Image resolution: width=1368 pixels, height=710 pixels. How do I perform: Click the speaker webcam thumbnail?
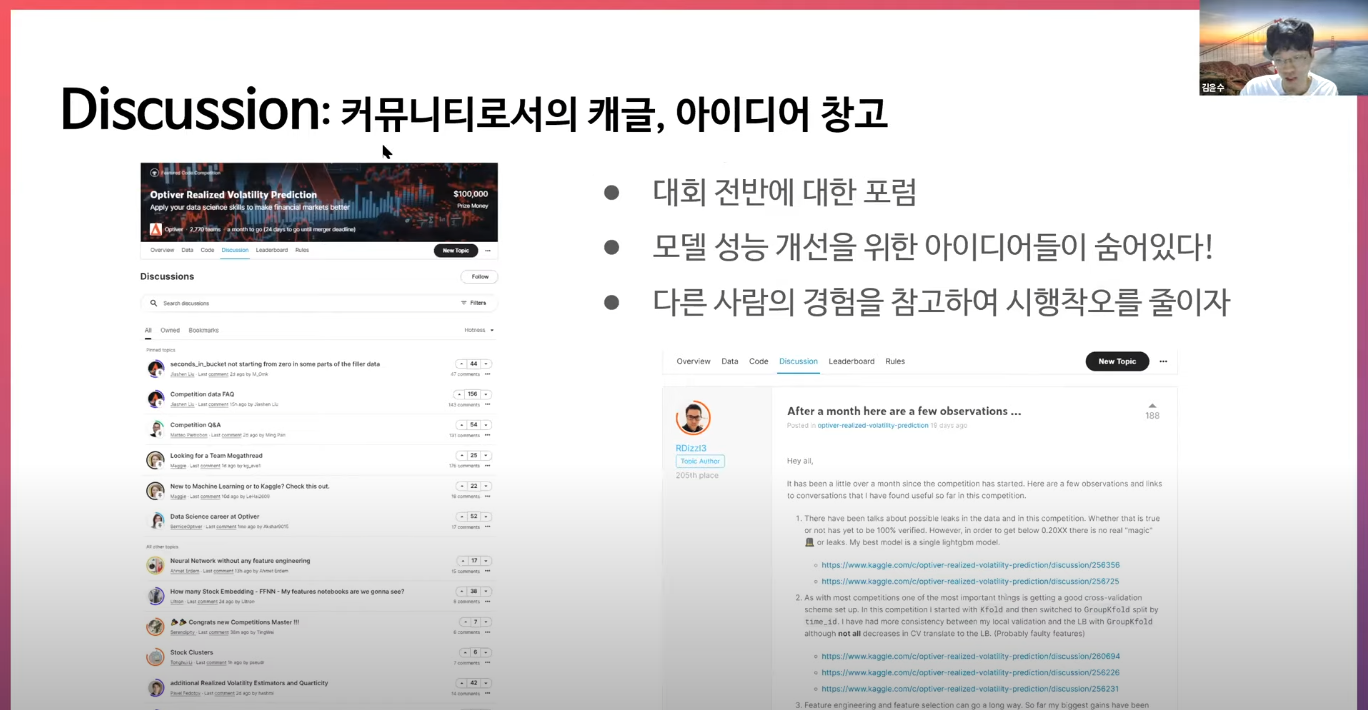click(x=1284, y=48)
